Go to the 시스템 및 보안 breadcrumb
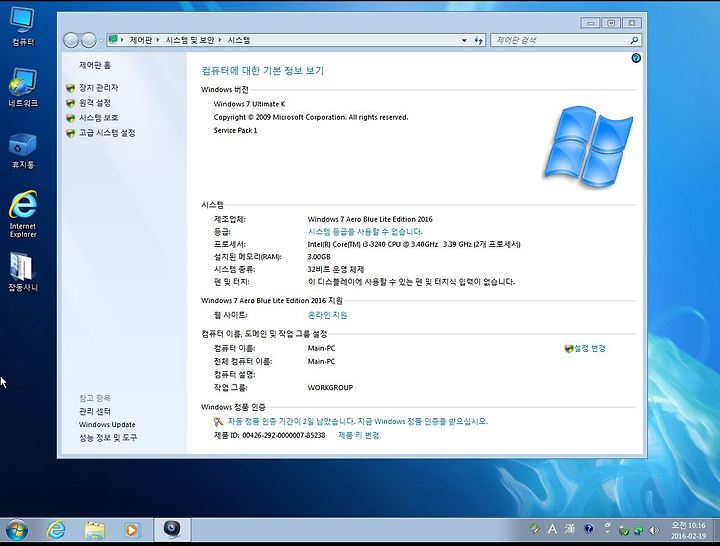Image resolution: width=720 pixels, height=546 pixels. click(x=190, y=40)
